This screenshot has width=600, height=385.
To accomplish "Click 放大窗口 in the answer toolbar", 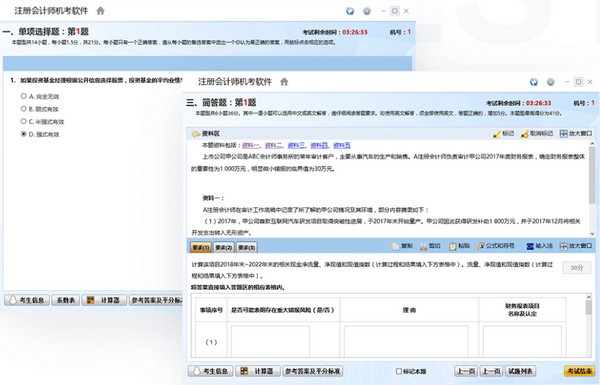I will click(576, 246).
